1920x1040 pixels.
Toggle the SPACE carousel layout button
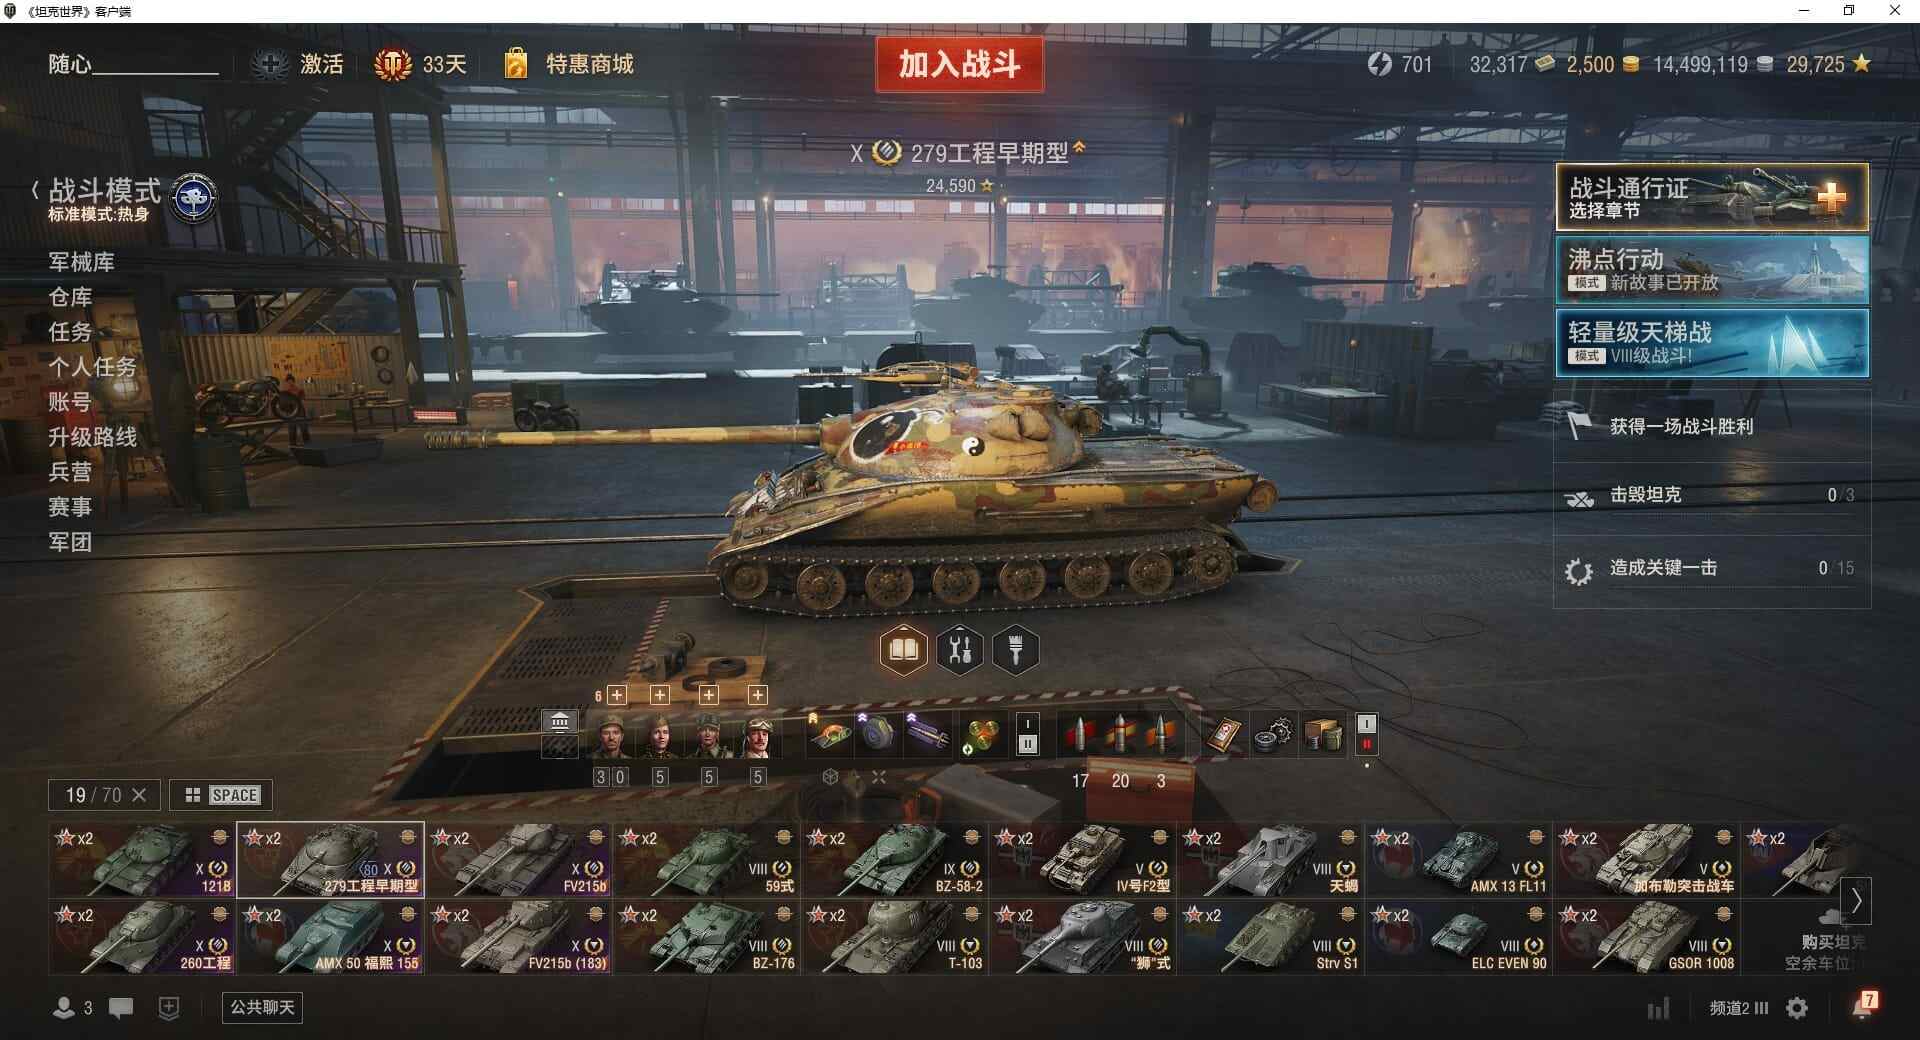[x=221, y=795]
